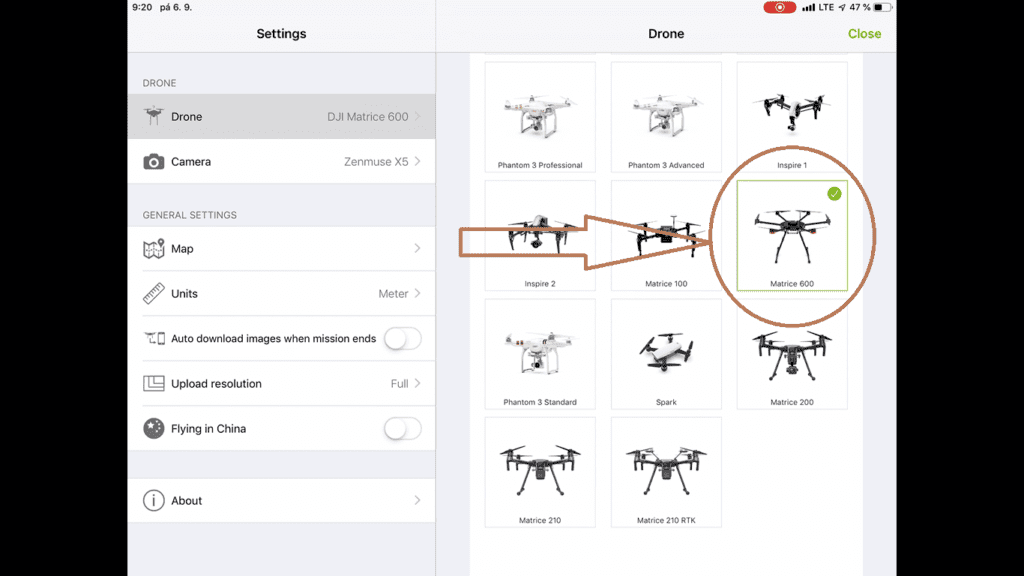Viewport: 1024px width, 576px height.
Task: Enable Auto download images when mission ends
Action: [402, 339]
